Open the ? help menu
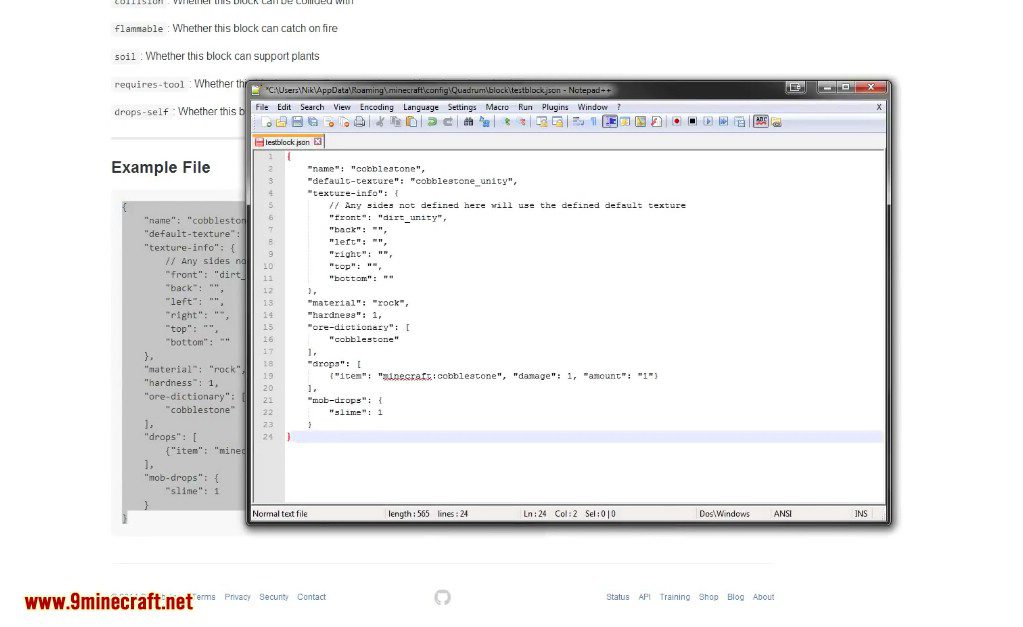The image size is (1023, 627). pos(618,107)
